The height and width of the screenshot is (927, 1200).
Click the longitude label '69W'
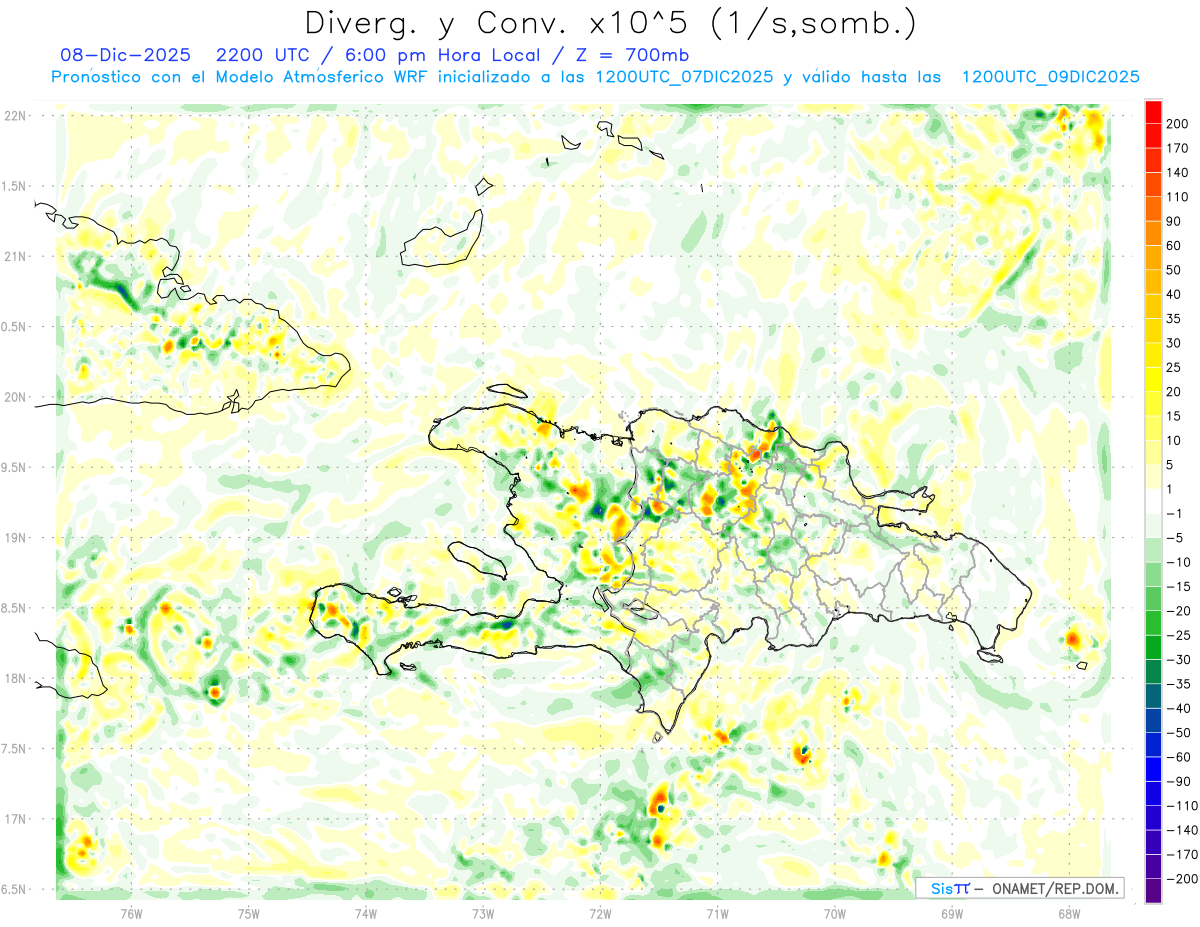tap(952, 913)
